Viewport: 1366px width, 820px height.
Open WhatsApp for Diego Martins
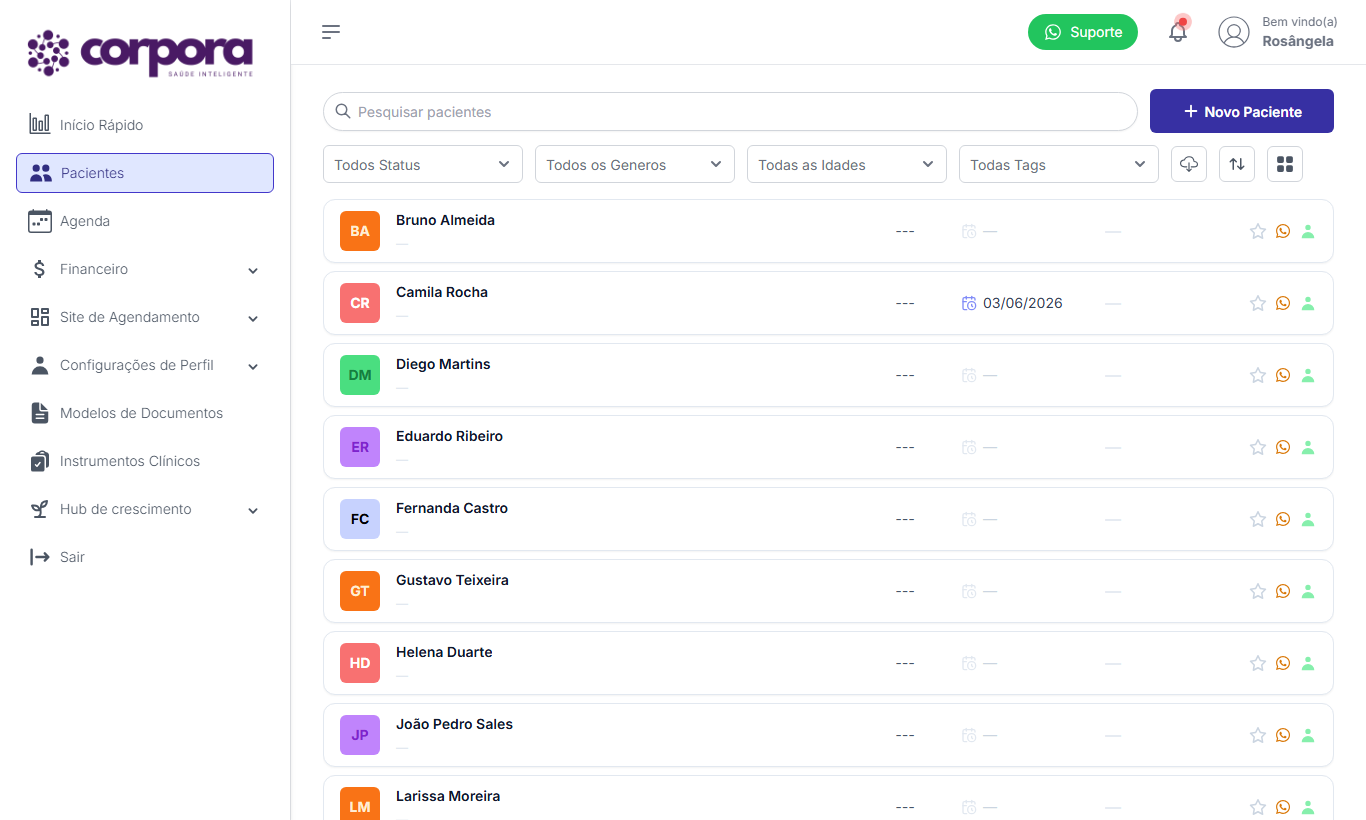tap(1283, 375)
